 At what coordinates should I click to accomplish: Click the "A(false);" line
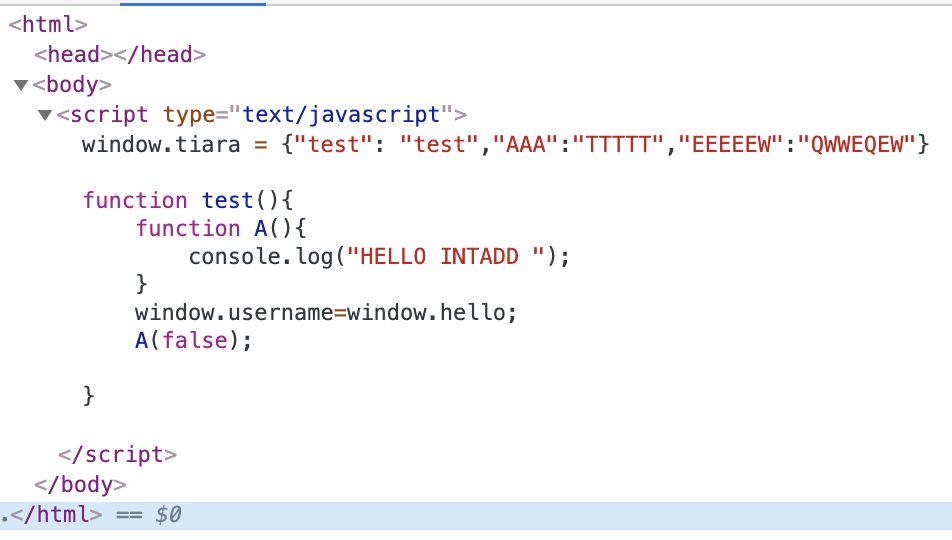click(x=194, y=340)
